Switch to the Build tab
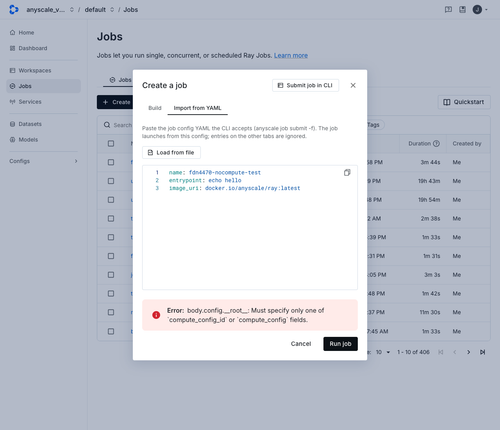The height and width of the screenshot is (430, 500). [x=155, y=108]
